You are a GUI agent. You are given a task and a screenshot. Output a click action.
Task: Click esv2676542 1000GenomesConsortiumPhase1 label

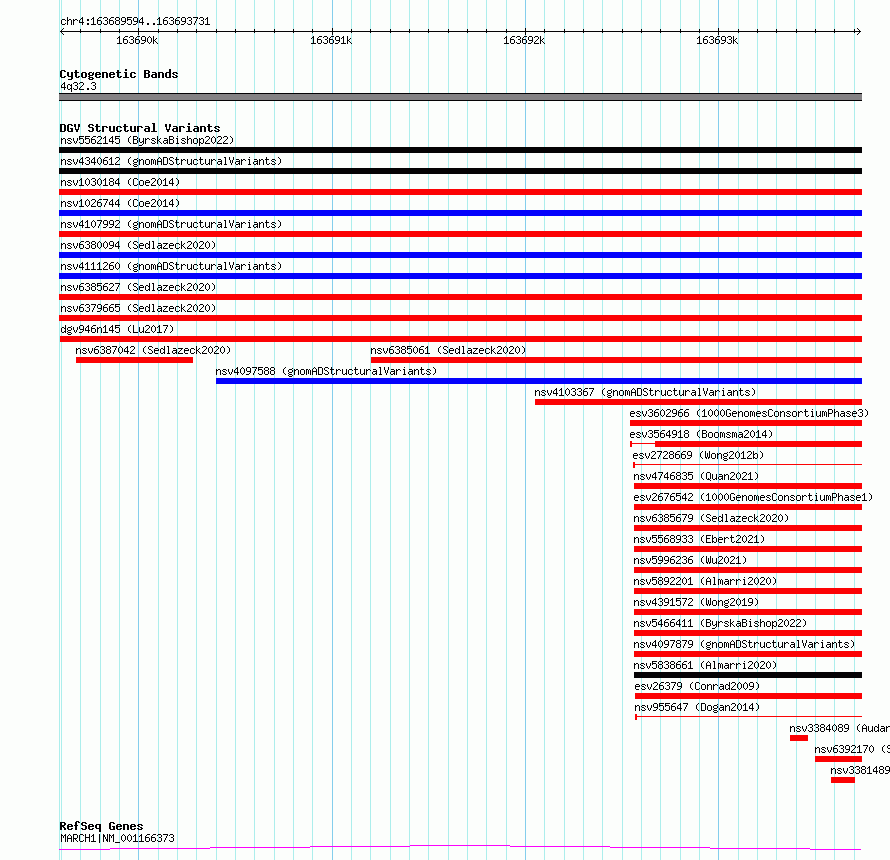click(x=753, y=497)
